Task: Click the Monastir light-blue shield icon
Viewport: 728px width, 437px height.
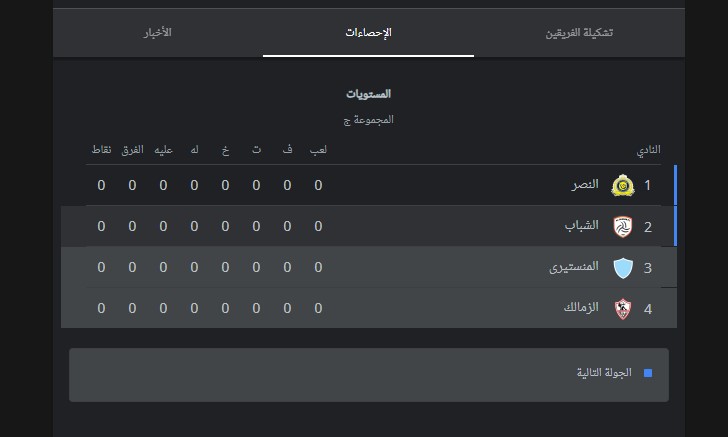Action: tap(623, 268)
